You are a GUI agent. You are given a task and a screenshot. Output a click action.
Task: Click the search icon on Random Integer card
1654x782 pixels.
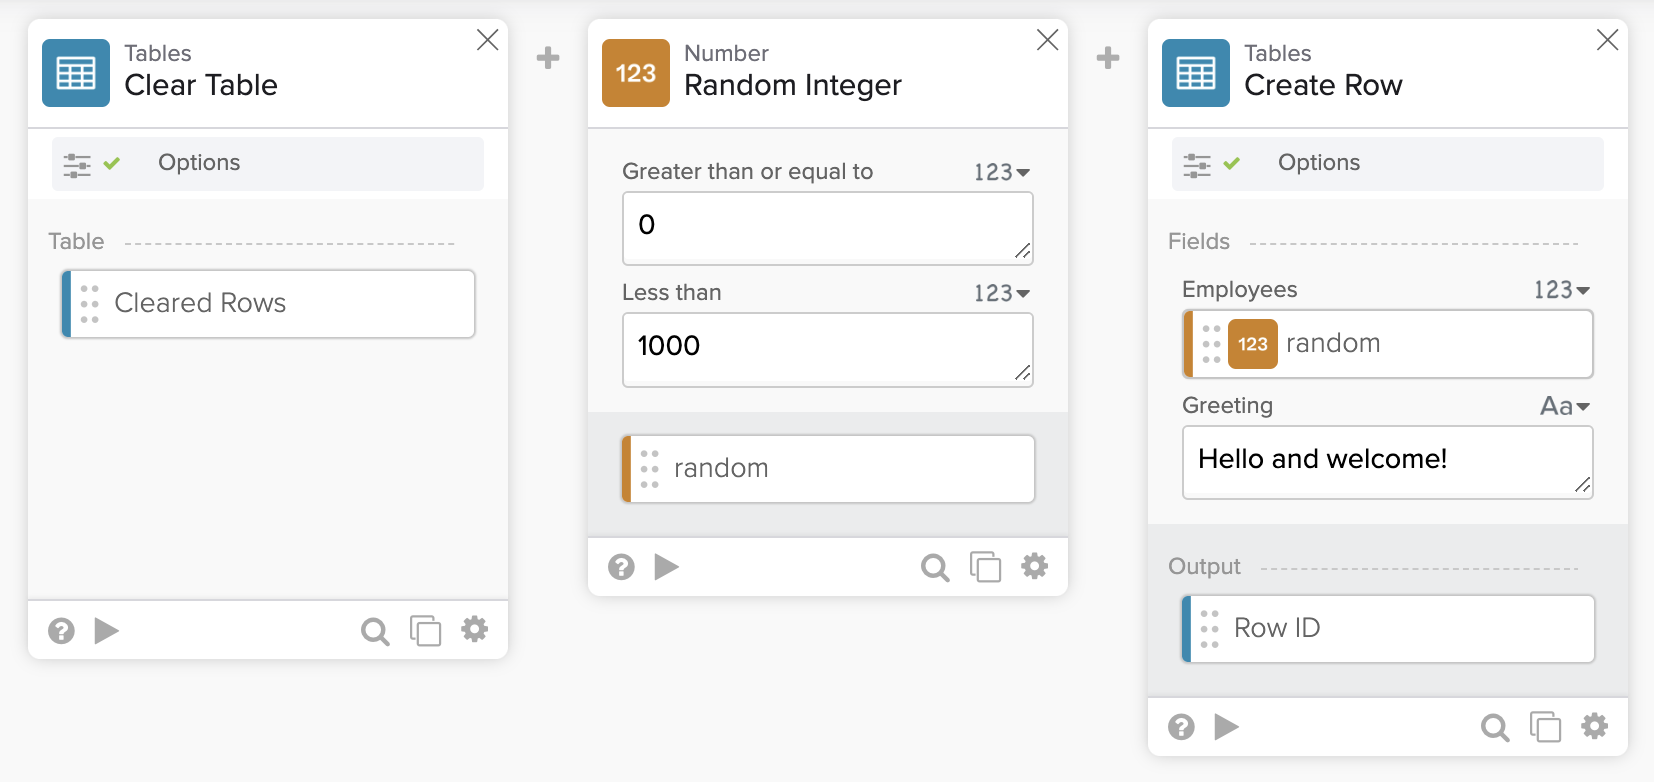click(934, 568)
